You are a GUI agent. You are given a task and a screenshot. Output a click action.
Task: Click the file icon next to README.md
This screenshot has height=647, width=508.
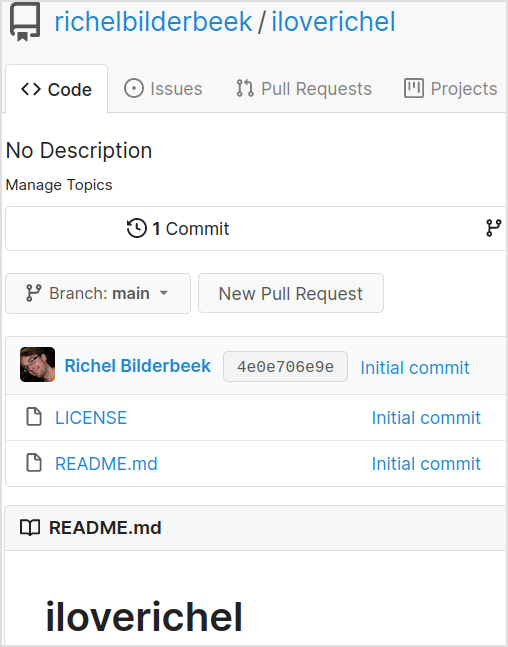point(34,462)
